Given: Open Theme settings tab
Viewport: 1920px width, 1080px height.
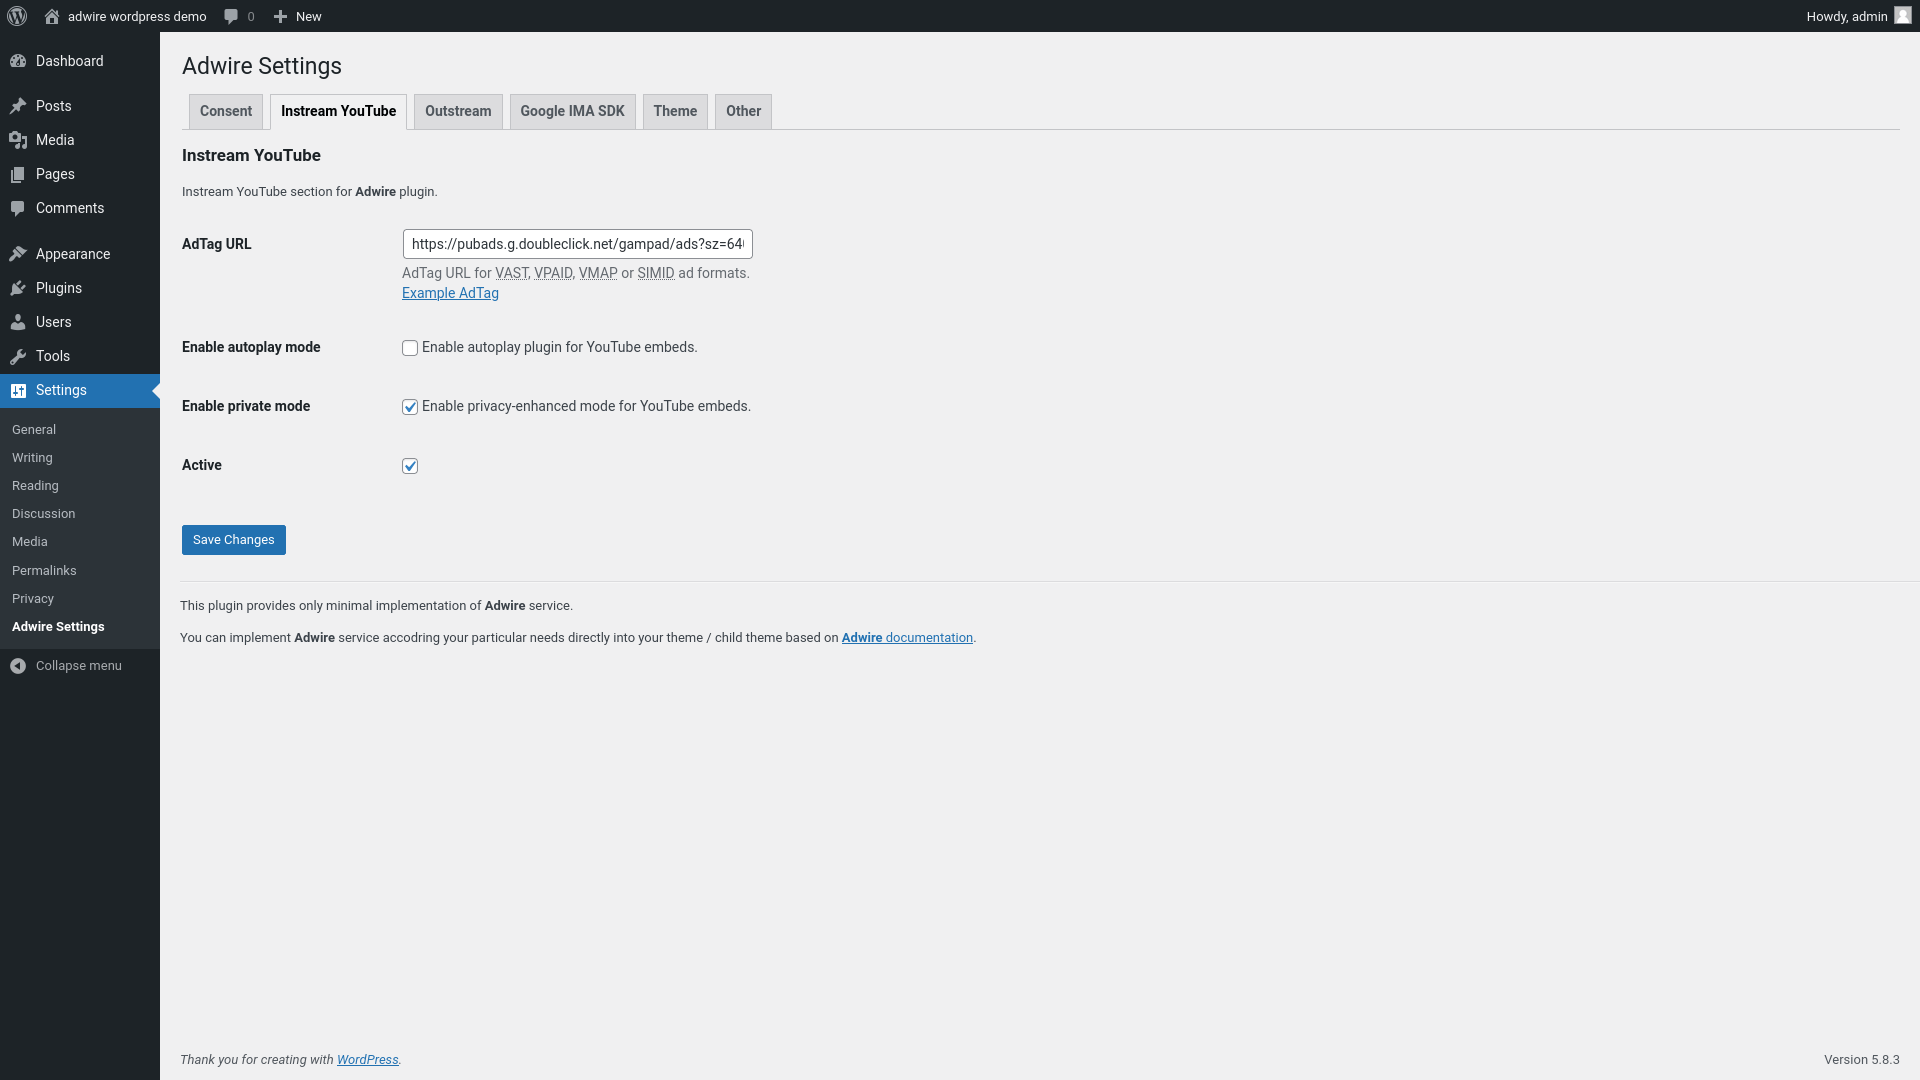Looking at the screenshot, I should click(x=675, y=111).
